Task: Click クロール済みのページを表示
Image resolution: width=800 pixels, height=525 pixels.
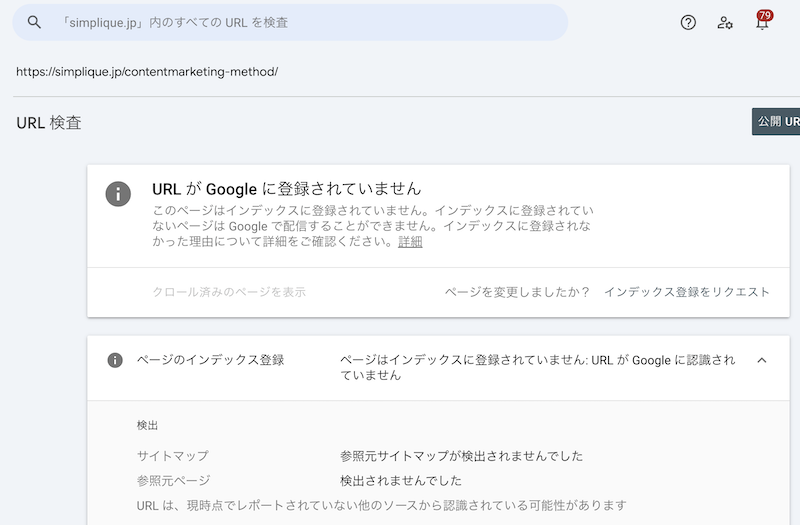Action: 229,292
